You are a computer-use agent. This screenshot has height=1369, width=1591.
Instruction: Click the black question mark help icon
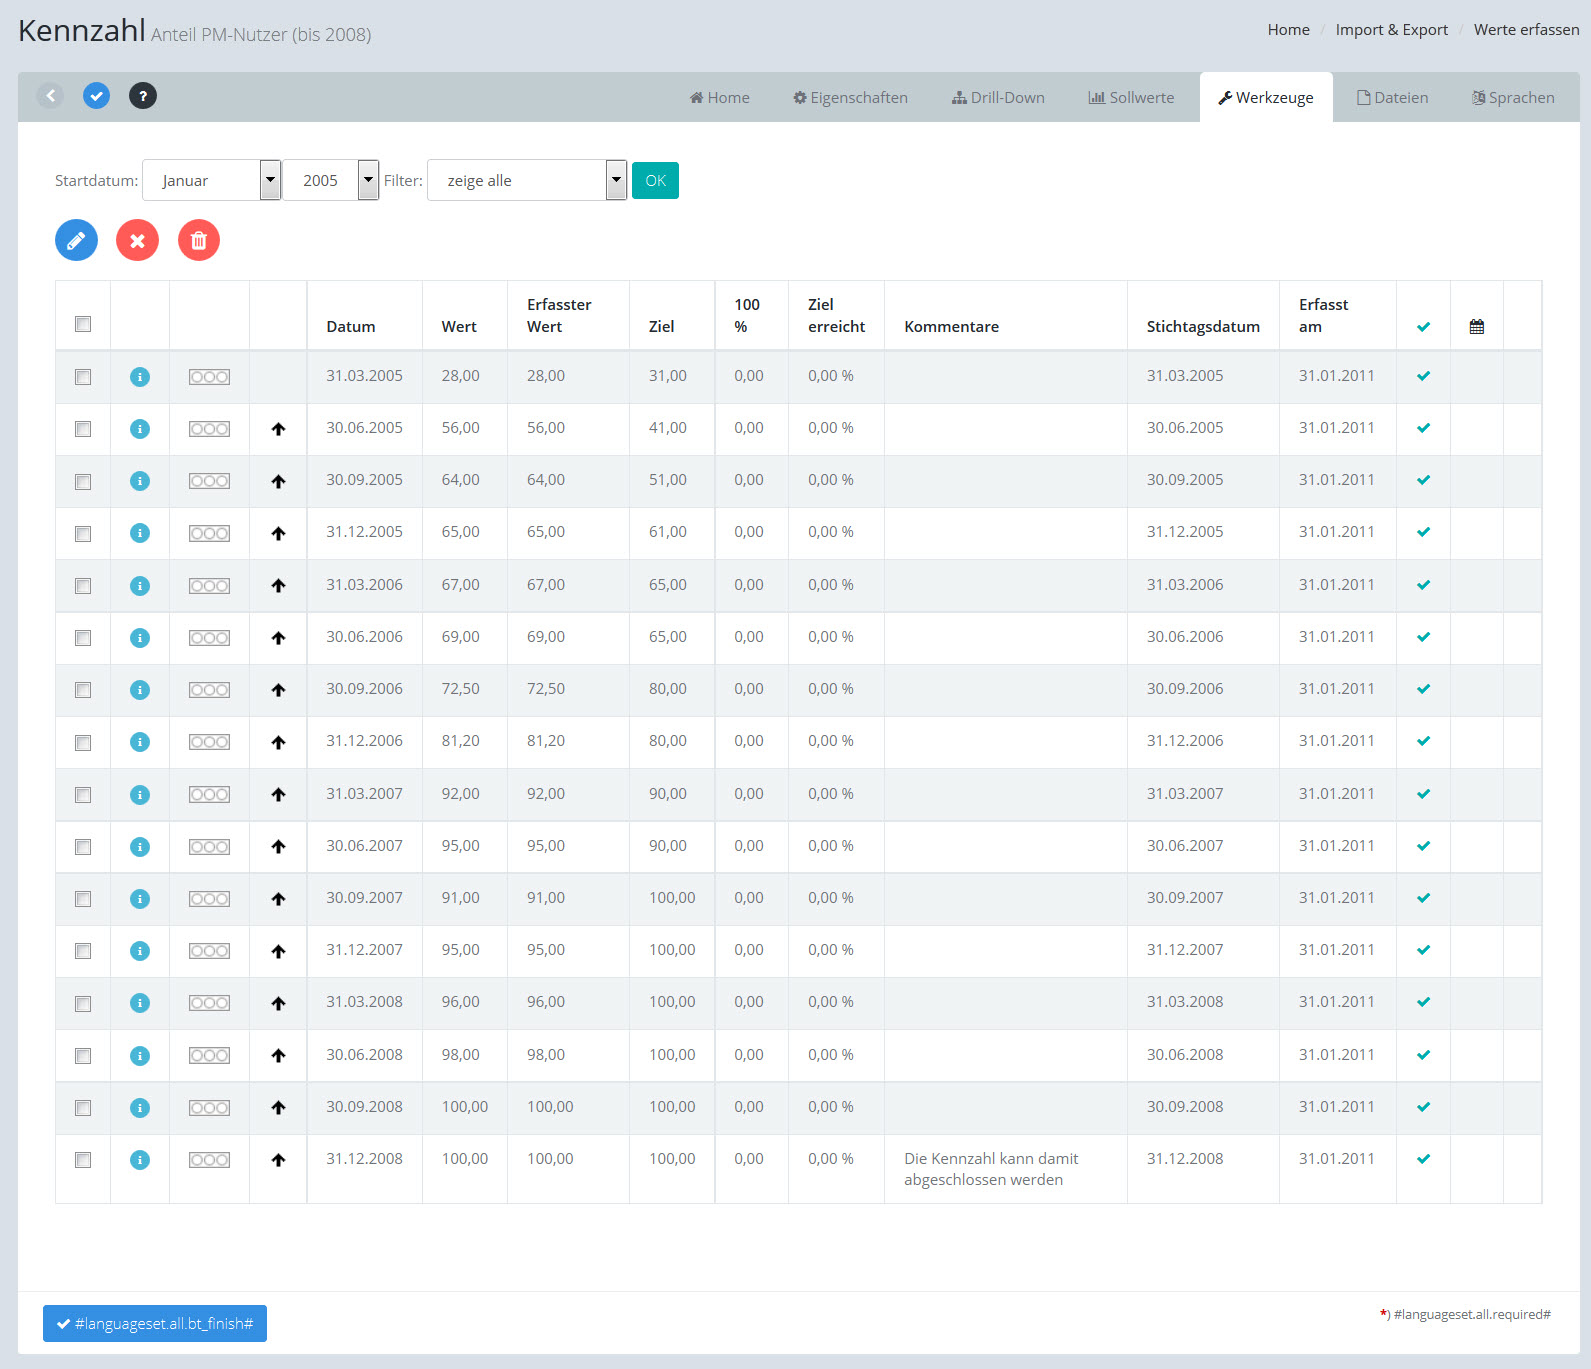click(143, 96)
